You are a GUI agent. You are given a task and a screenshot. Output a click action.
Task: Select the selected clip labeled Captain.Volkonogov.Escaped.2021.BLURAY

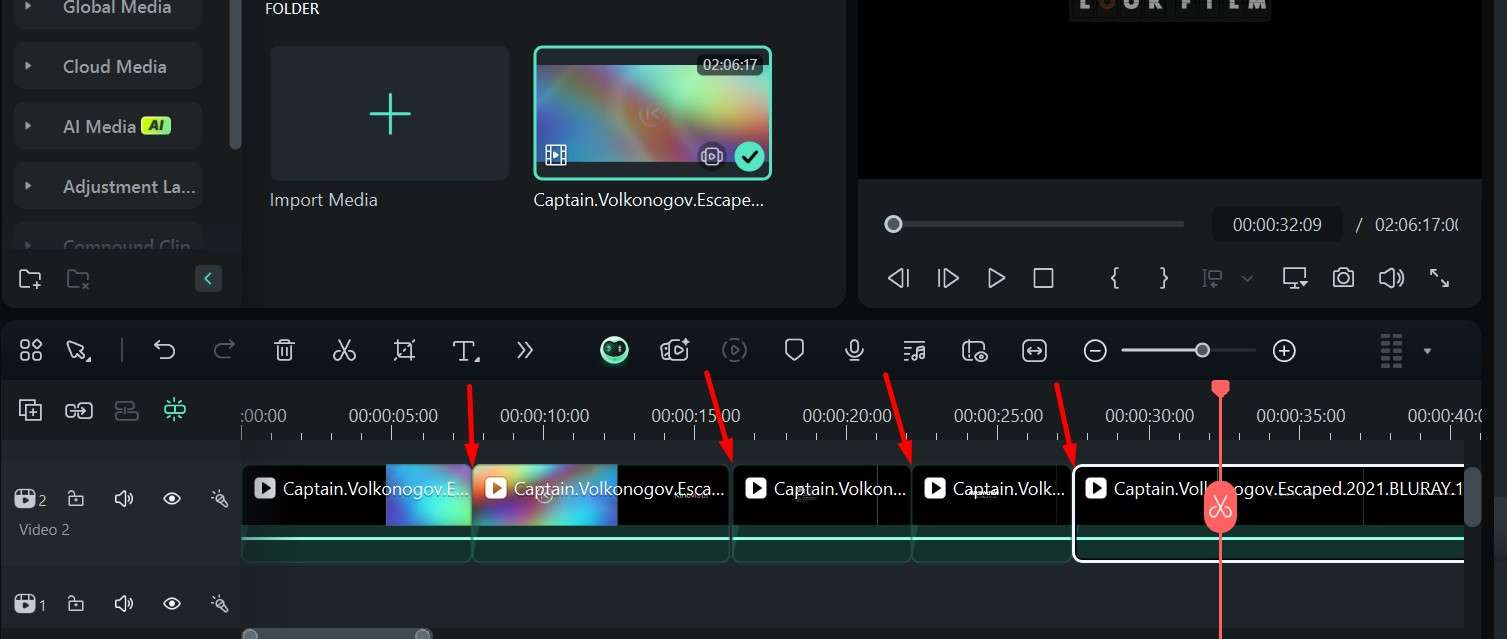[x=1270, y=513]
